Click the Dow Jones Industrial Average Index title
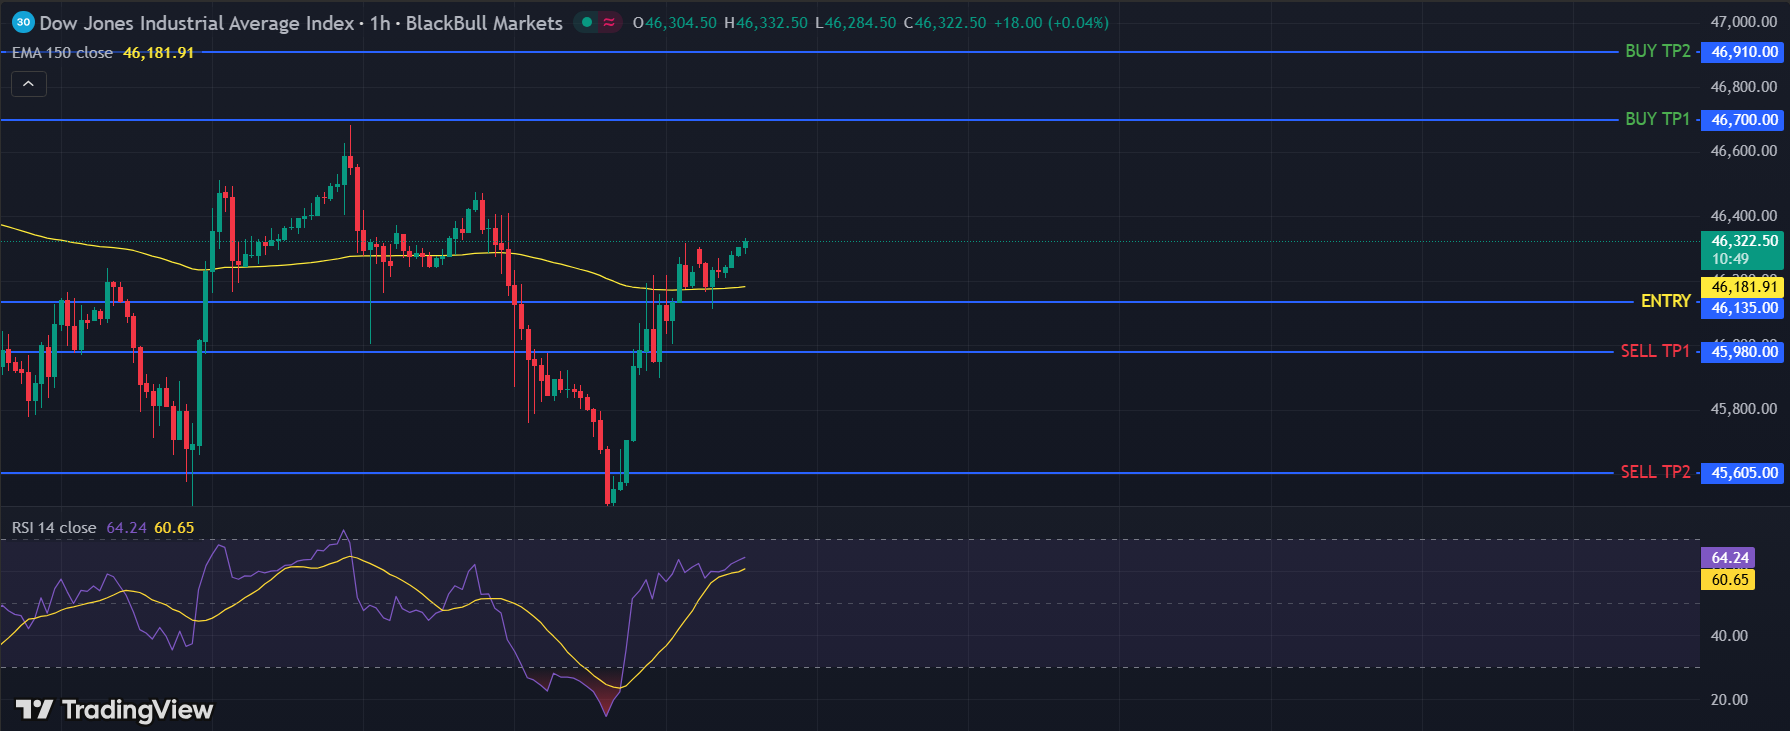Viewport: 1790px width, 731px height. (x=197, y=23)
